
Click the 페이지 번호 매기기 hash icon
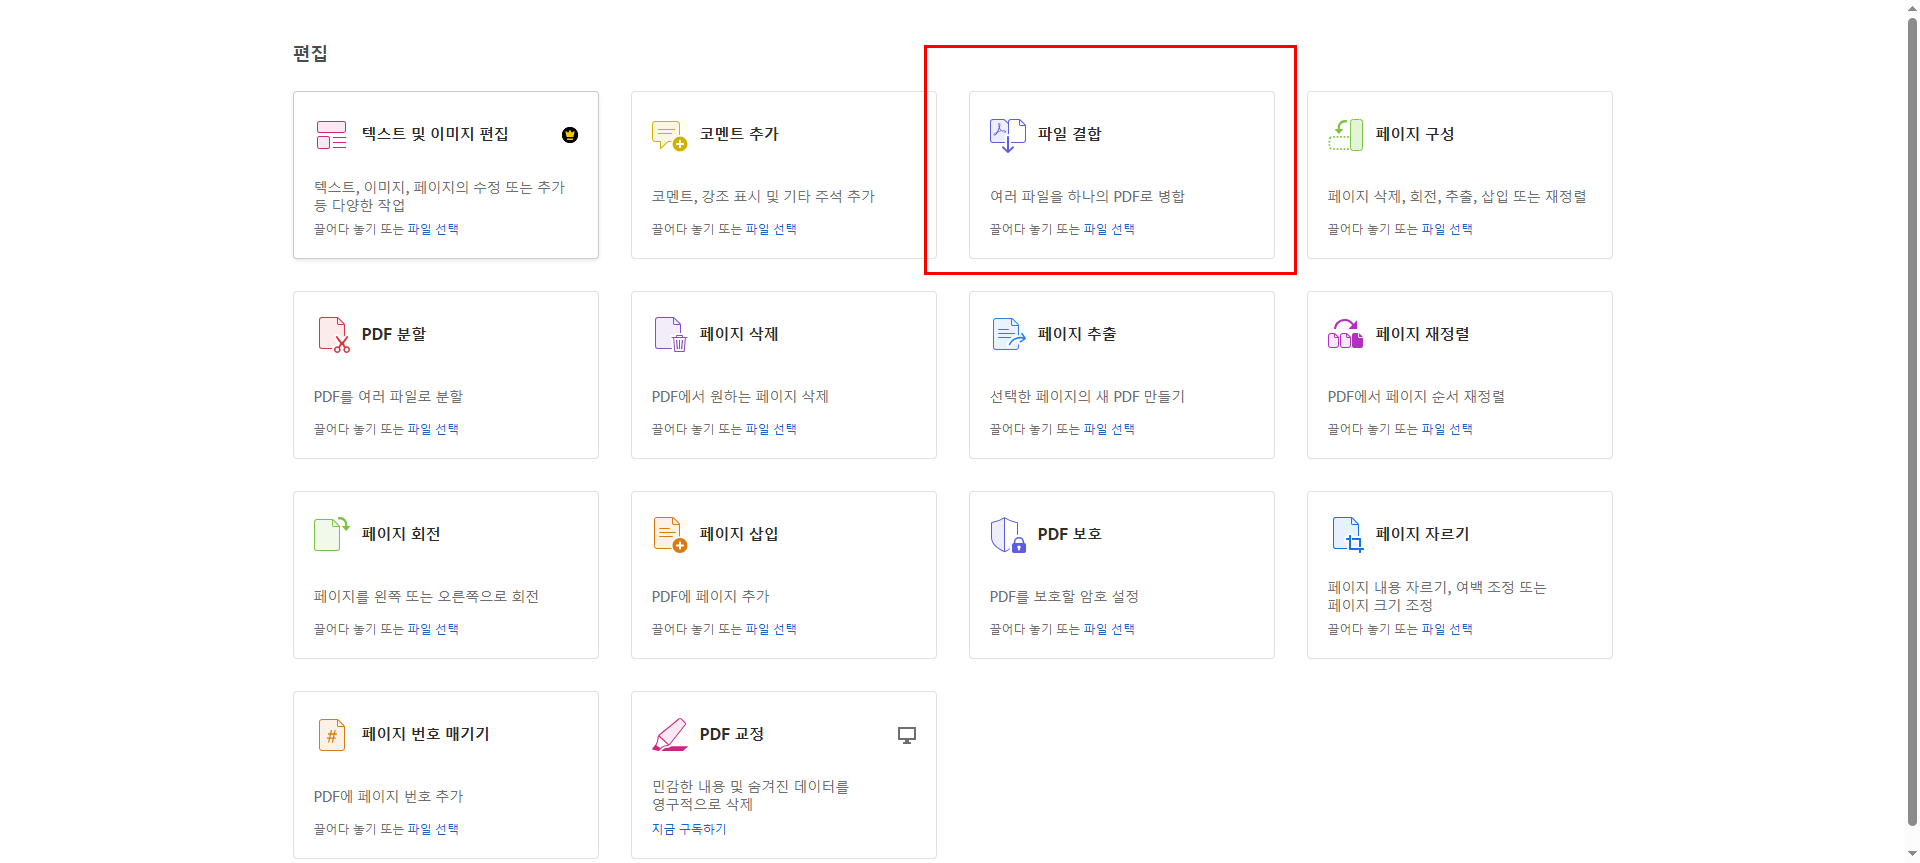(331, 735)
